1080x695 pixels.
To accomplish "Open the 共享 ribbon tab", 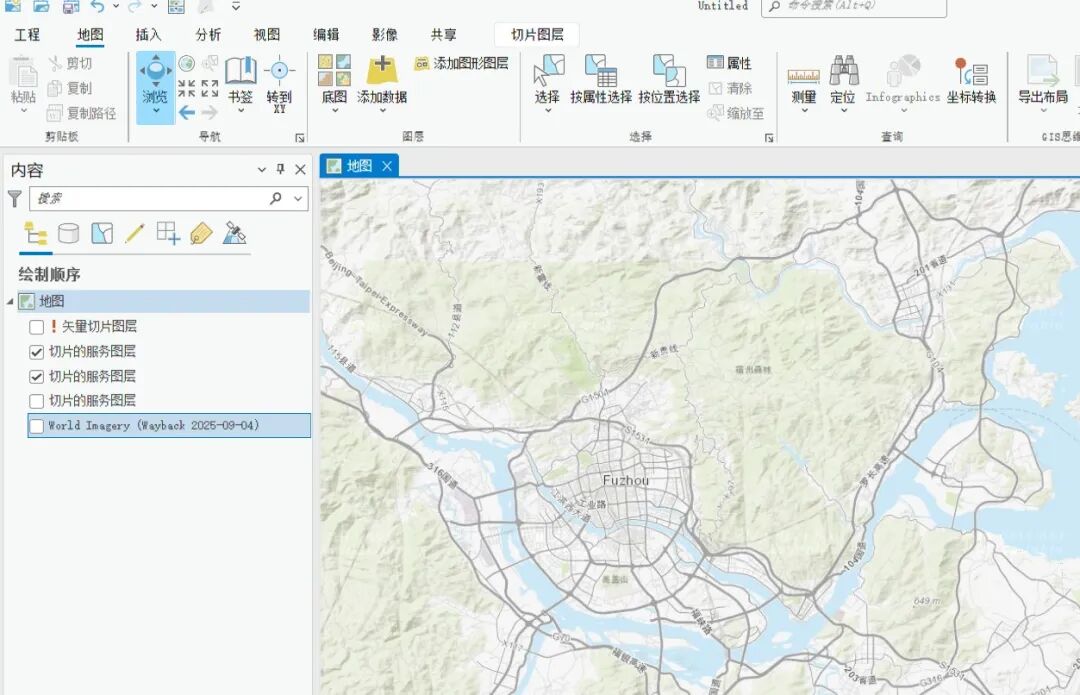I will coord(444,33).
